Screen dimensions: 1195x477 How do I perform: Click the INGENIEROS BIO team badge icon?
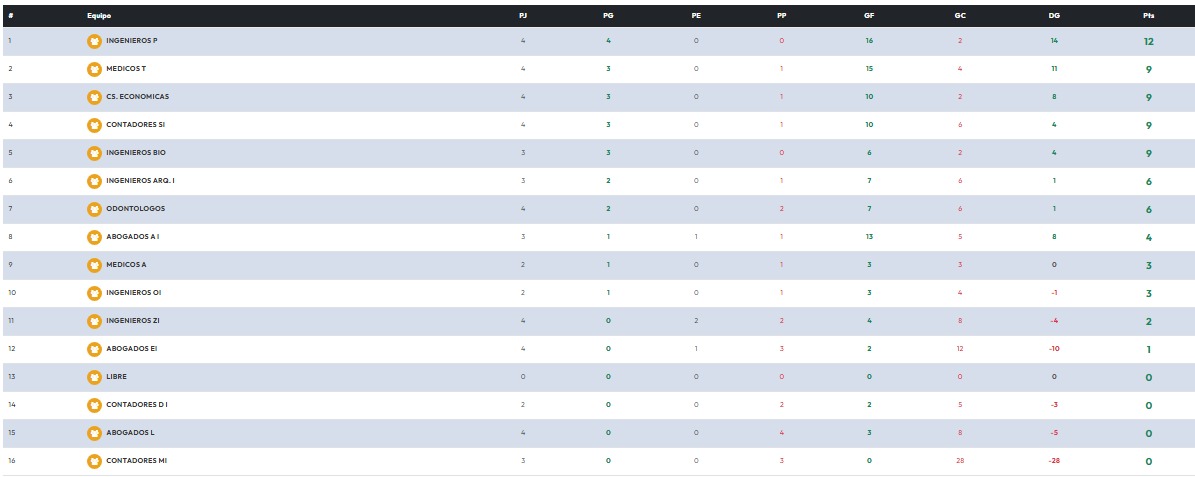94,153
